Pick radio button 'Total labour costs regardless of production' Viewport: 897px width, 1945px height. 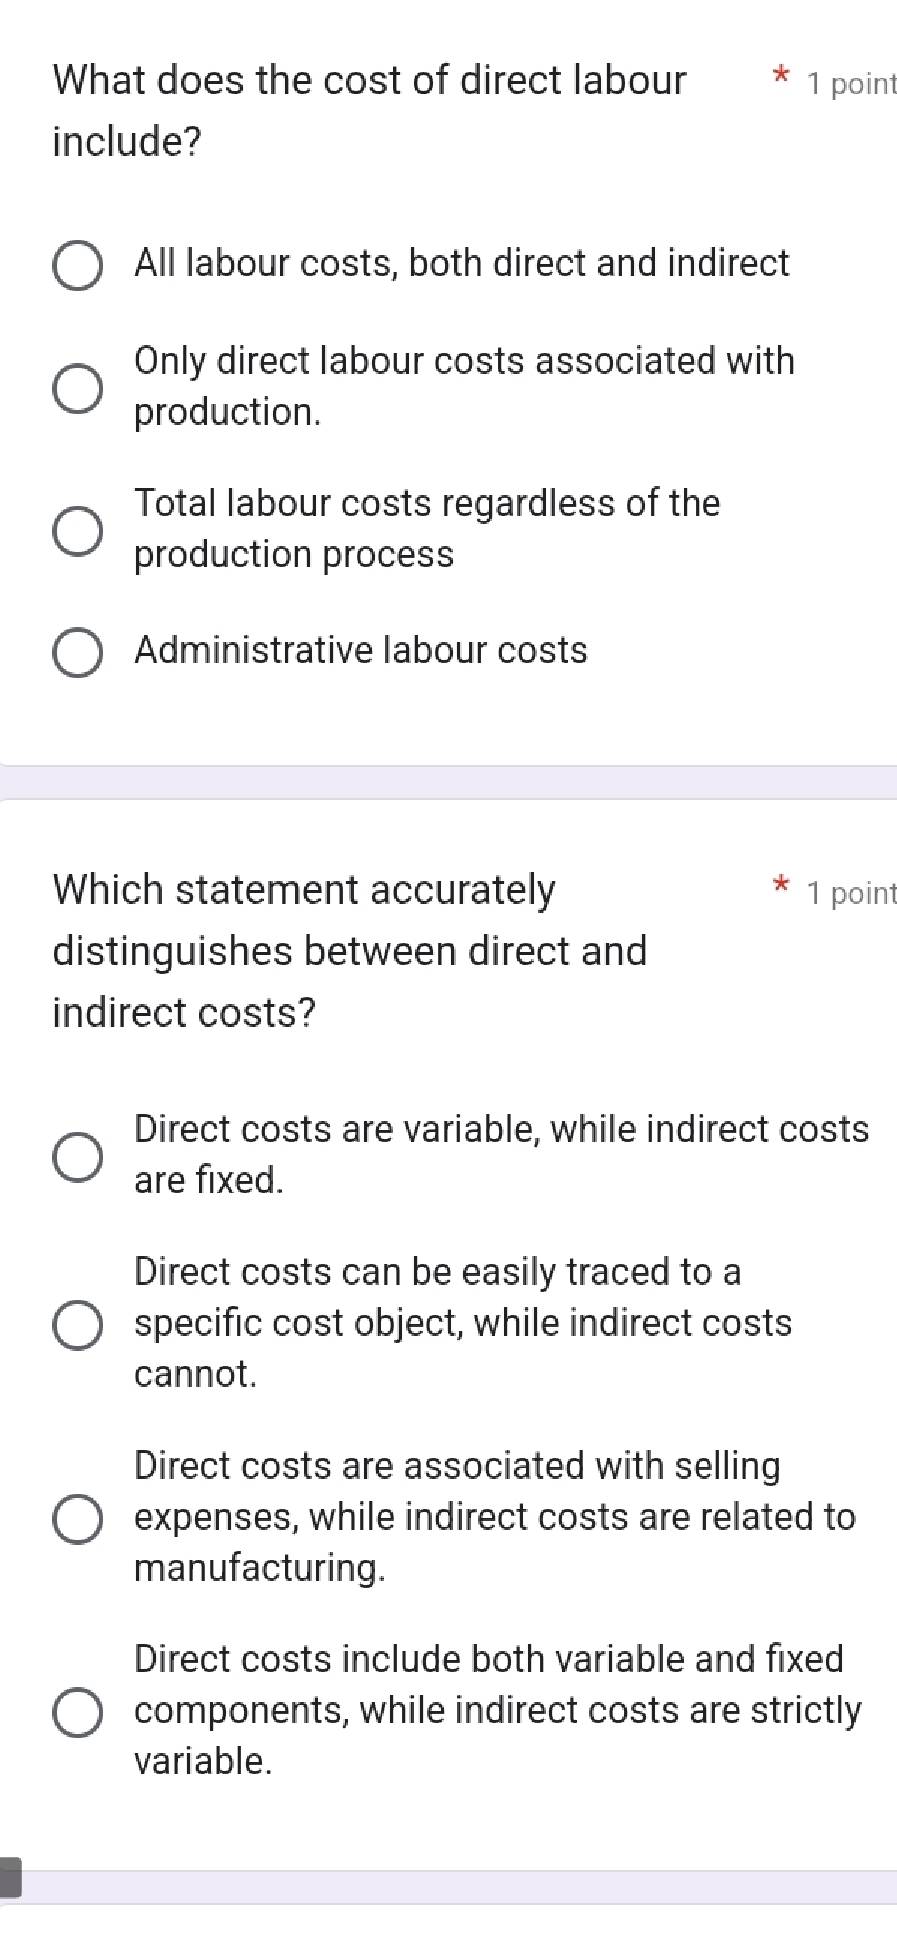coord(77,530)
